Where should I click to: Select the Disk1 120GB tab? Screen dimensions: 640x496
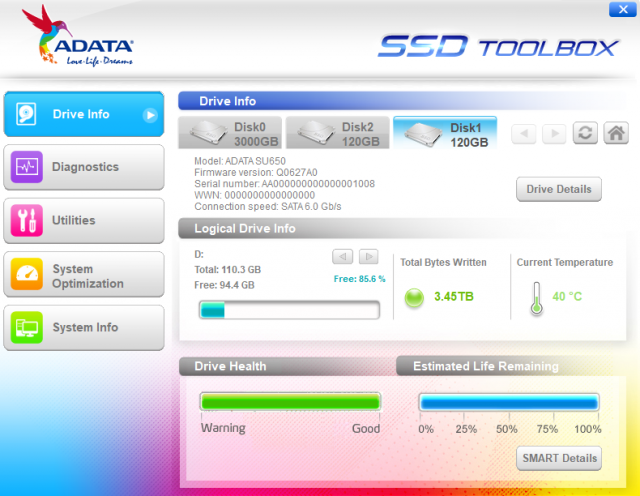point(444,134)
